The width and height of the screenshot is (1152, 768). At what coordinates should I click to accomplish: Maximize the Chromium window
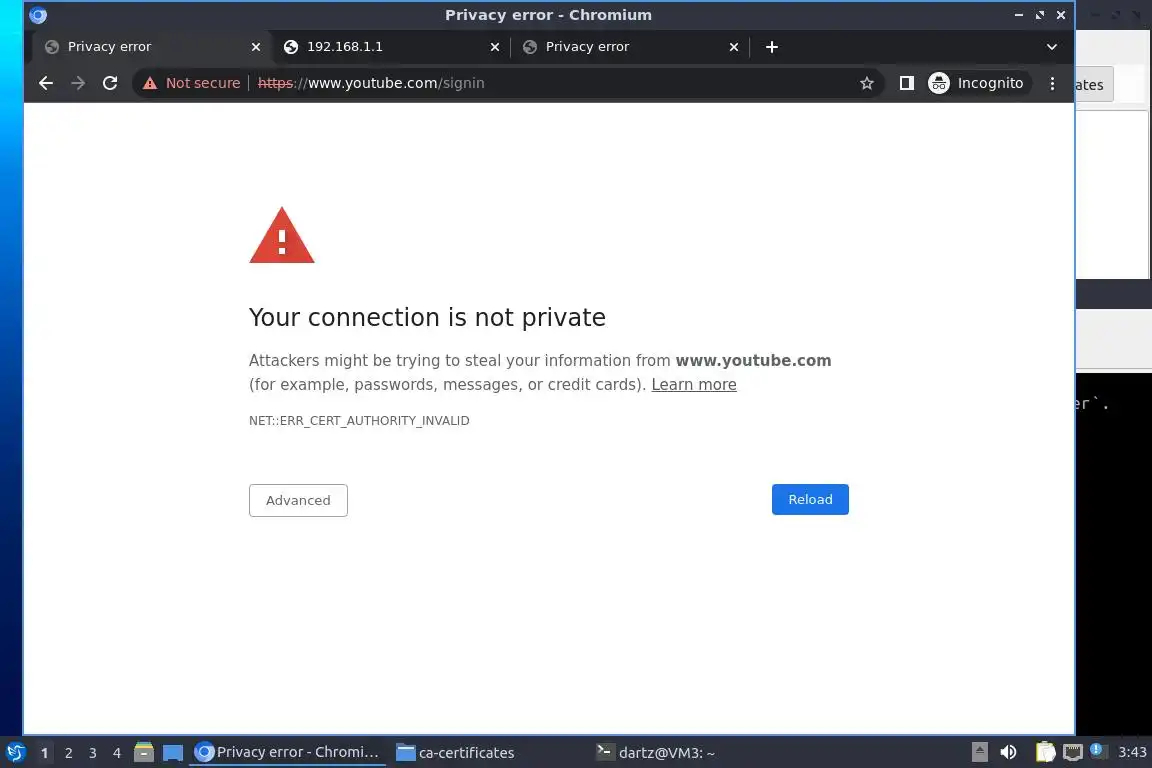click(x=1040, y=15)
